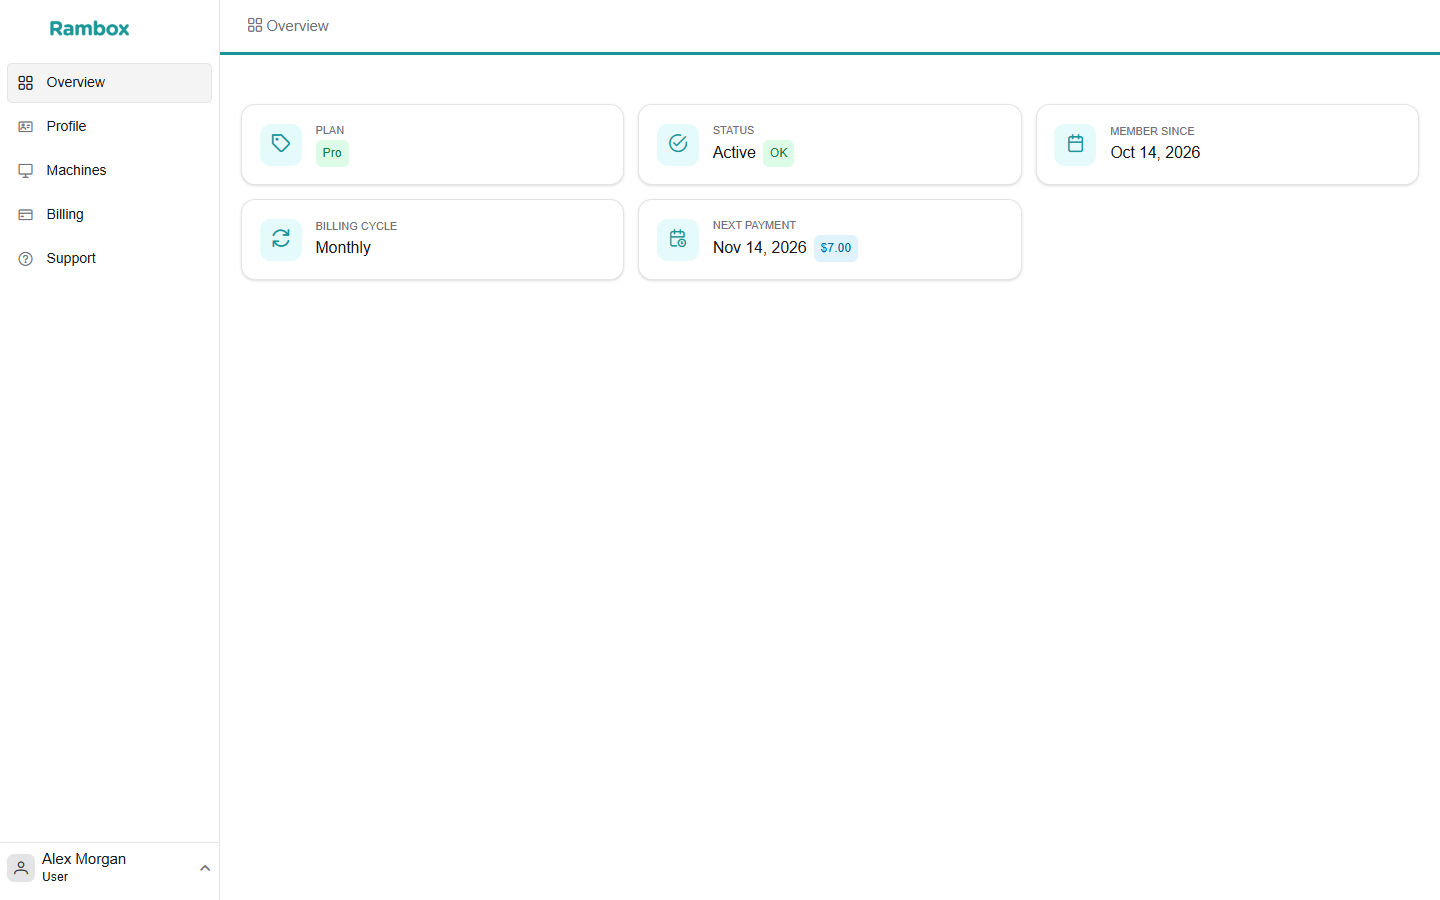This screenshot has width=1440, height=900.
Task: Click the Plan tag icon
Action: tap(281, 144)
